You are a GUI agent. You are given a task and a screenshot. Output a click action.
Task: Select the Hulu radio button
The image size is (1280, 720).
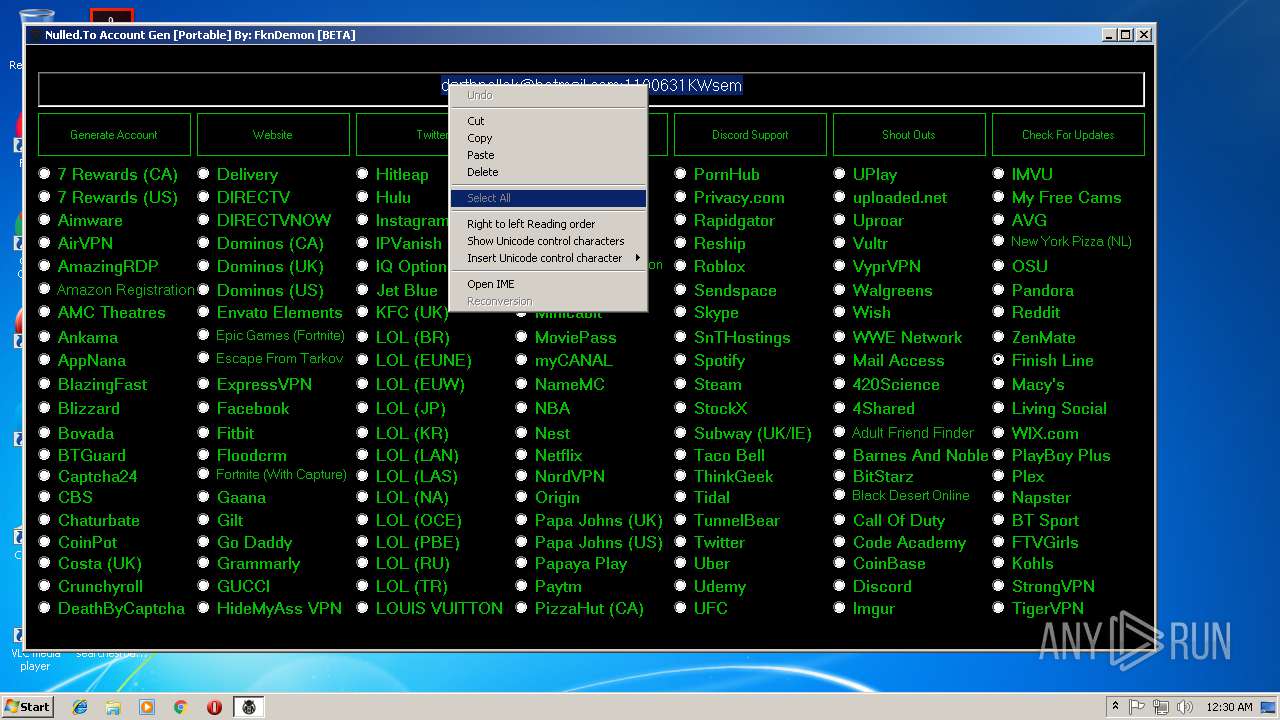[x=362, y=197]
